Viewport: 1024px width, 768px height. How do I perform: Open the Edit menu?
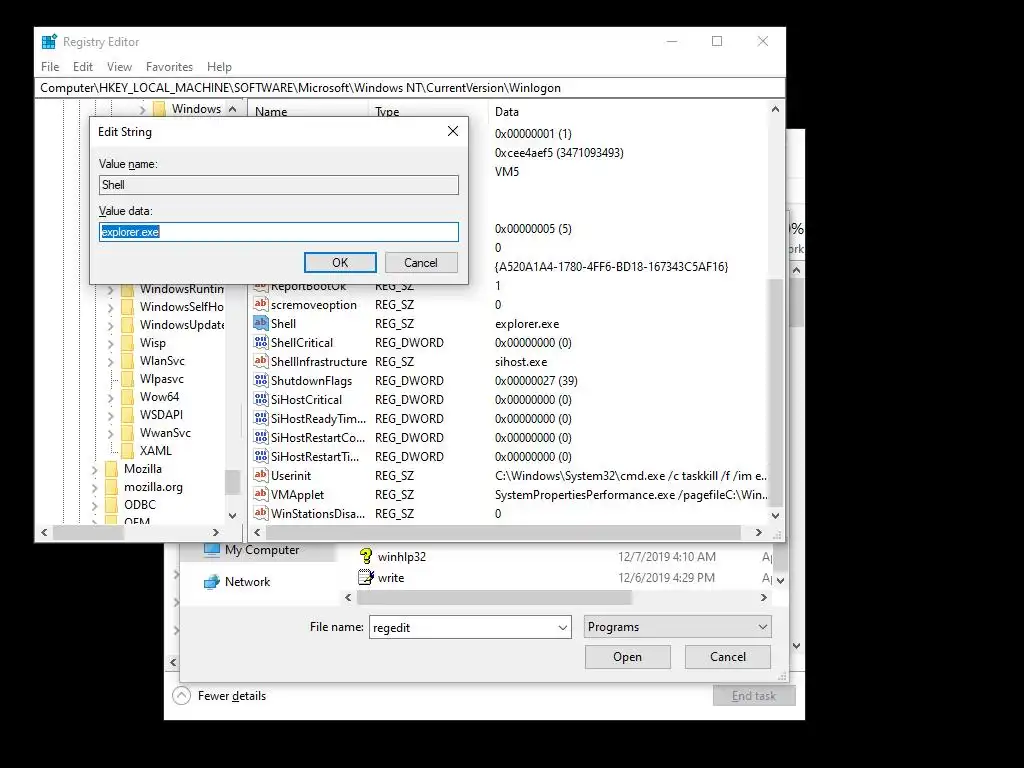click(x=82, y=67)
